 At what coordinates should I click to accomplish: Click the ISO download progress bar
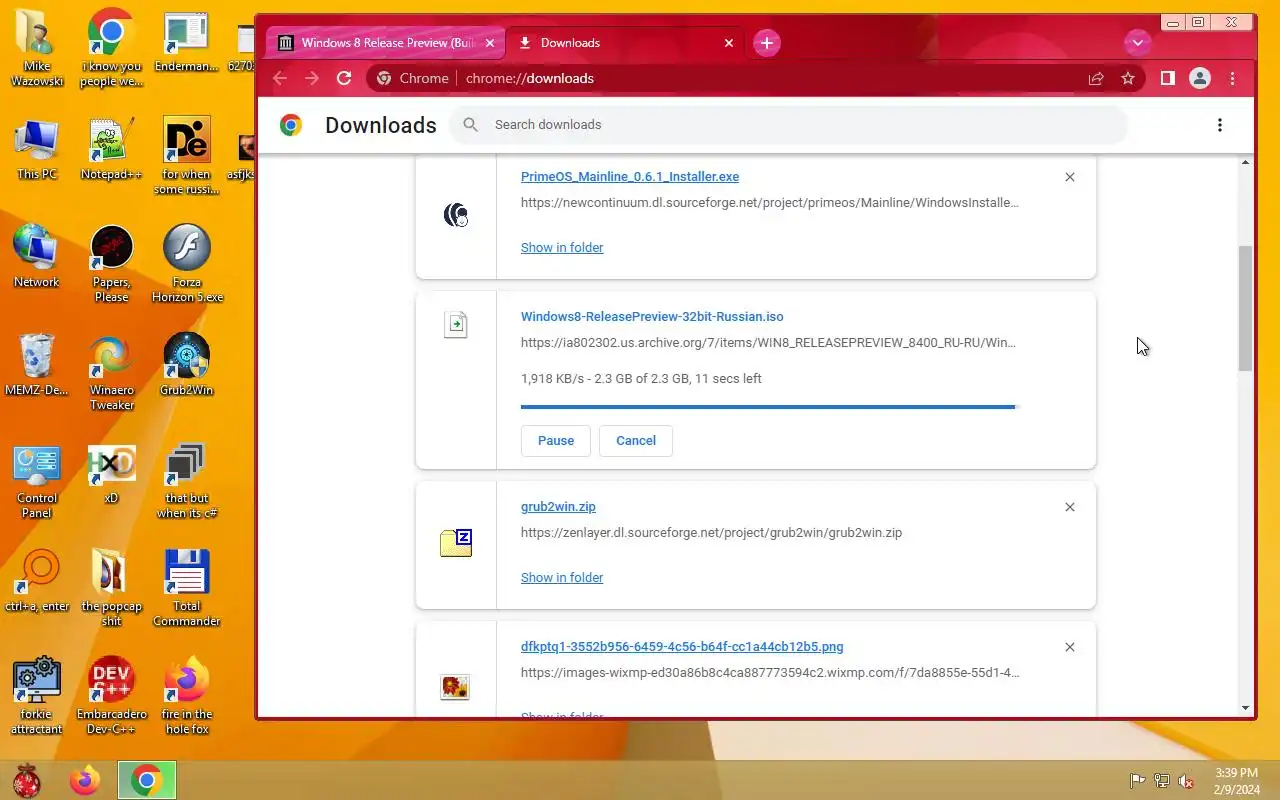[x=768, y=407]
